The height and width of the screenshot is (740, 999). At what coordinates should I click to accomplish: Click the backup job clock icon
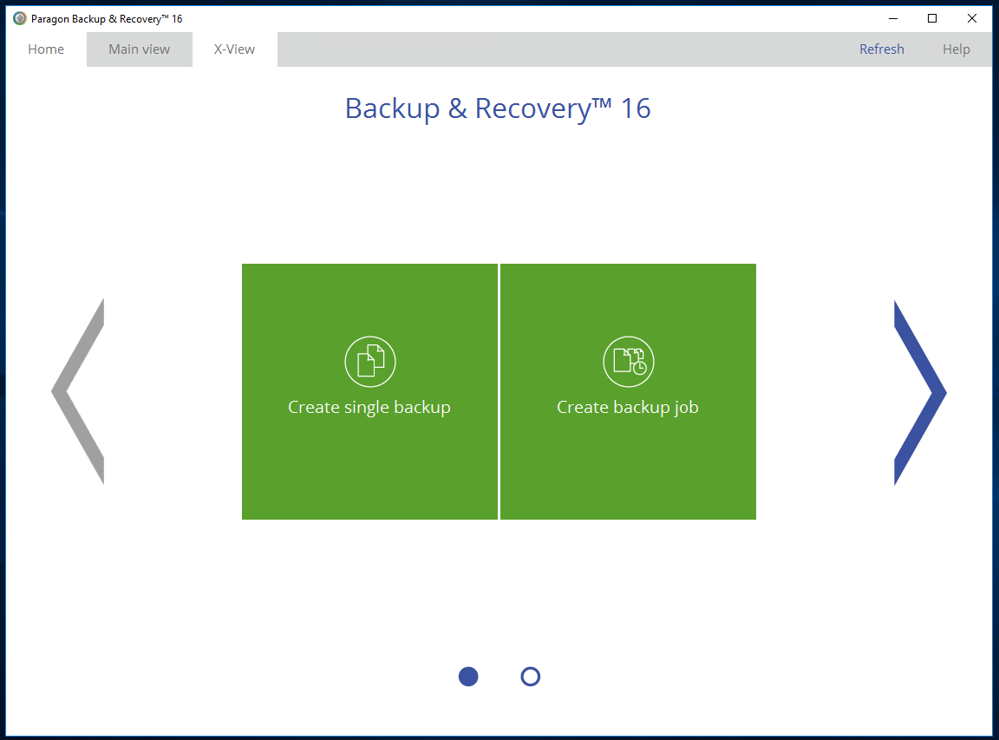[628, 361]
